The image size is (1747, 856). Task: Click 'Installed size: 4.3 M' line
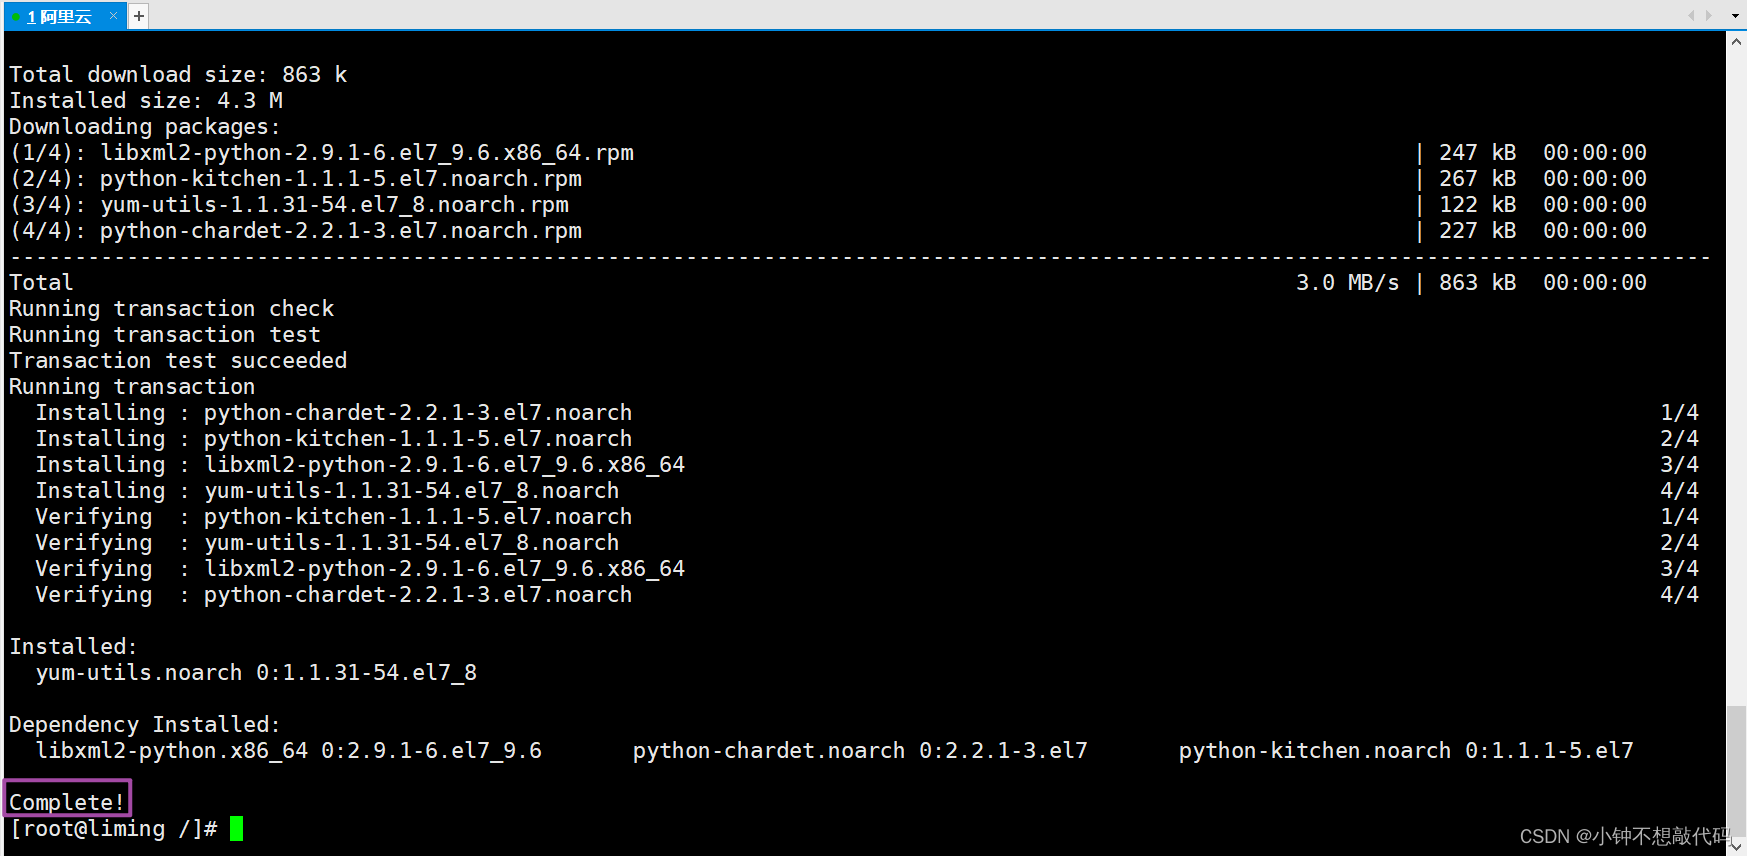pos(146,101)
